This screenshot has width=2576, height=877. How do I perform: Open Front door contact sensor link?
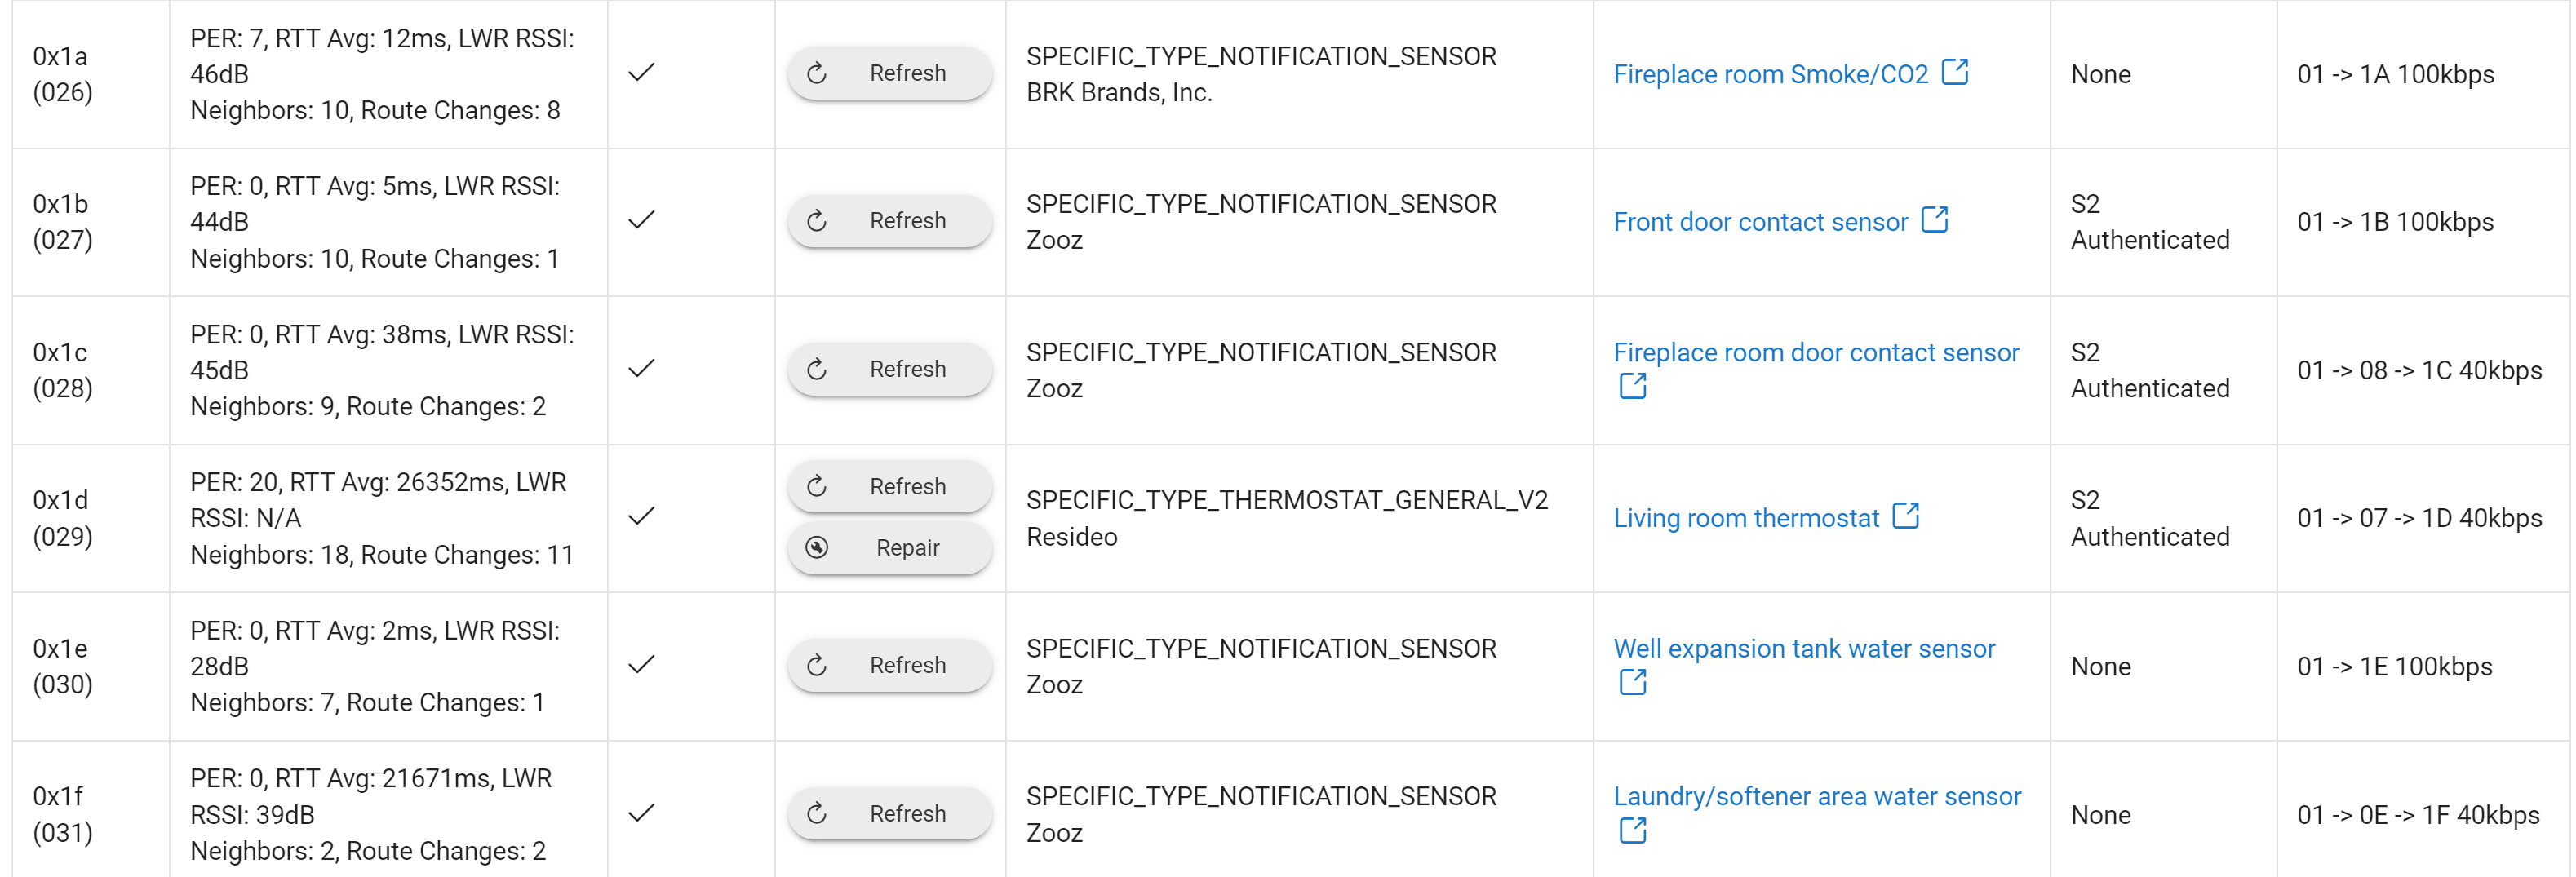pyautogui.click(x=1760, y=222)
